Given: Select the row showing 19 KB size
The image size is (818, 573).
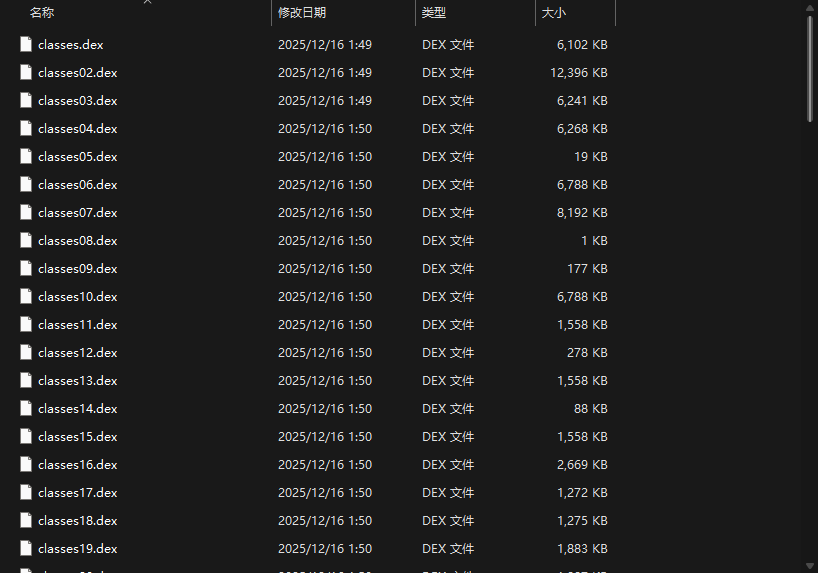Looking at the screenshot, I should (x=313, y=157).
